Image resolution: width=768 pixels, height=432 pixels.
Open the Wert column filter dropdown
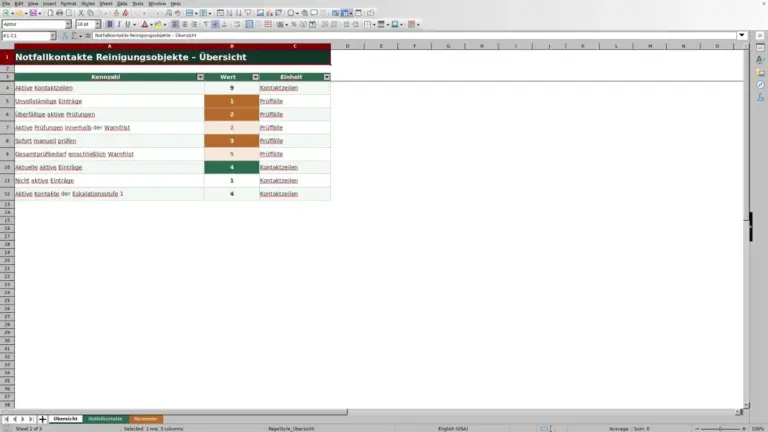(255, 77)
